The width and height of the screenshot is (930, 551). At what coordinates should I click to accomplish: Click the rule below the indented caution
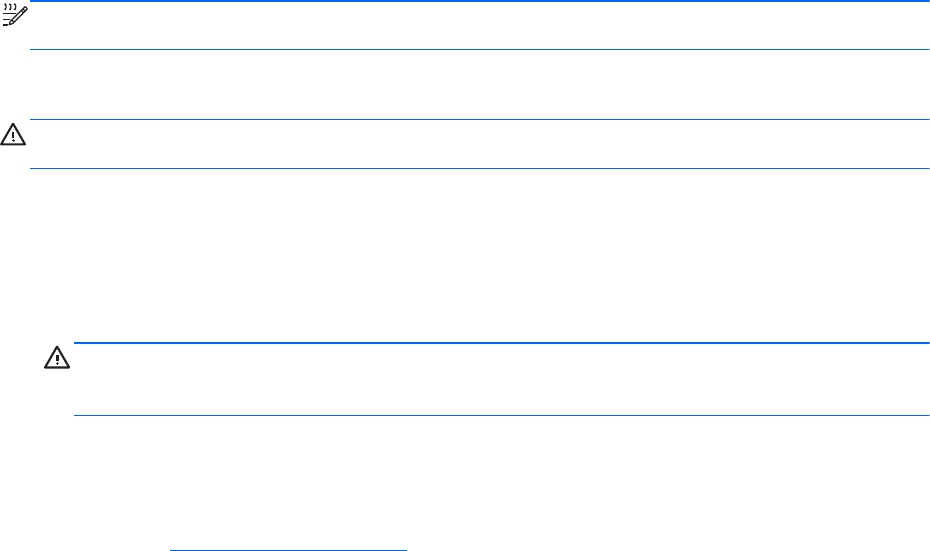click(500, 415)
